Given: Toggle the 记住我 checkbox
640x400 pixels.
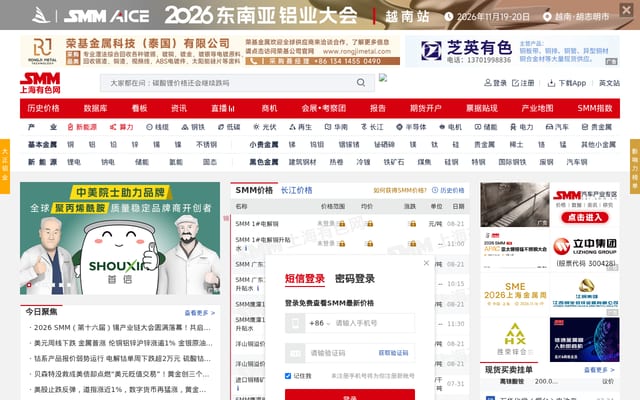Looking at the screenshot, I should coord(288,376).
